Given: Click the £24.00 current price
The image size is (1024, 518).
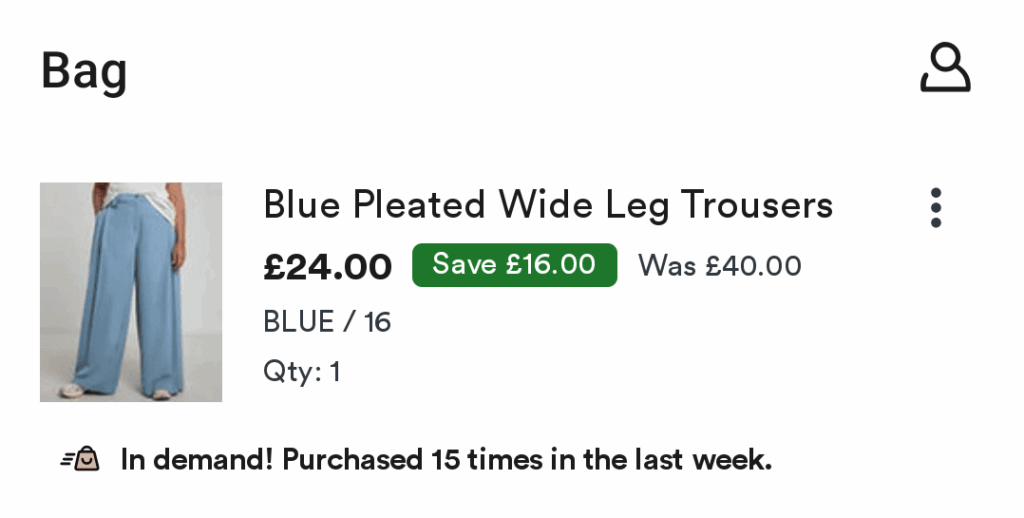Looking at the screenshot, I should (328, 267).
